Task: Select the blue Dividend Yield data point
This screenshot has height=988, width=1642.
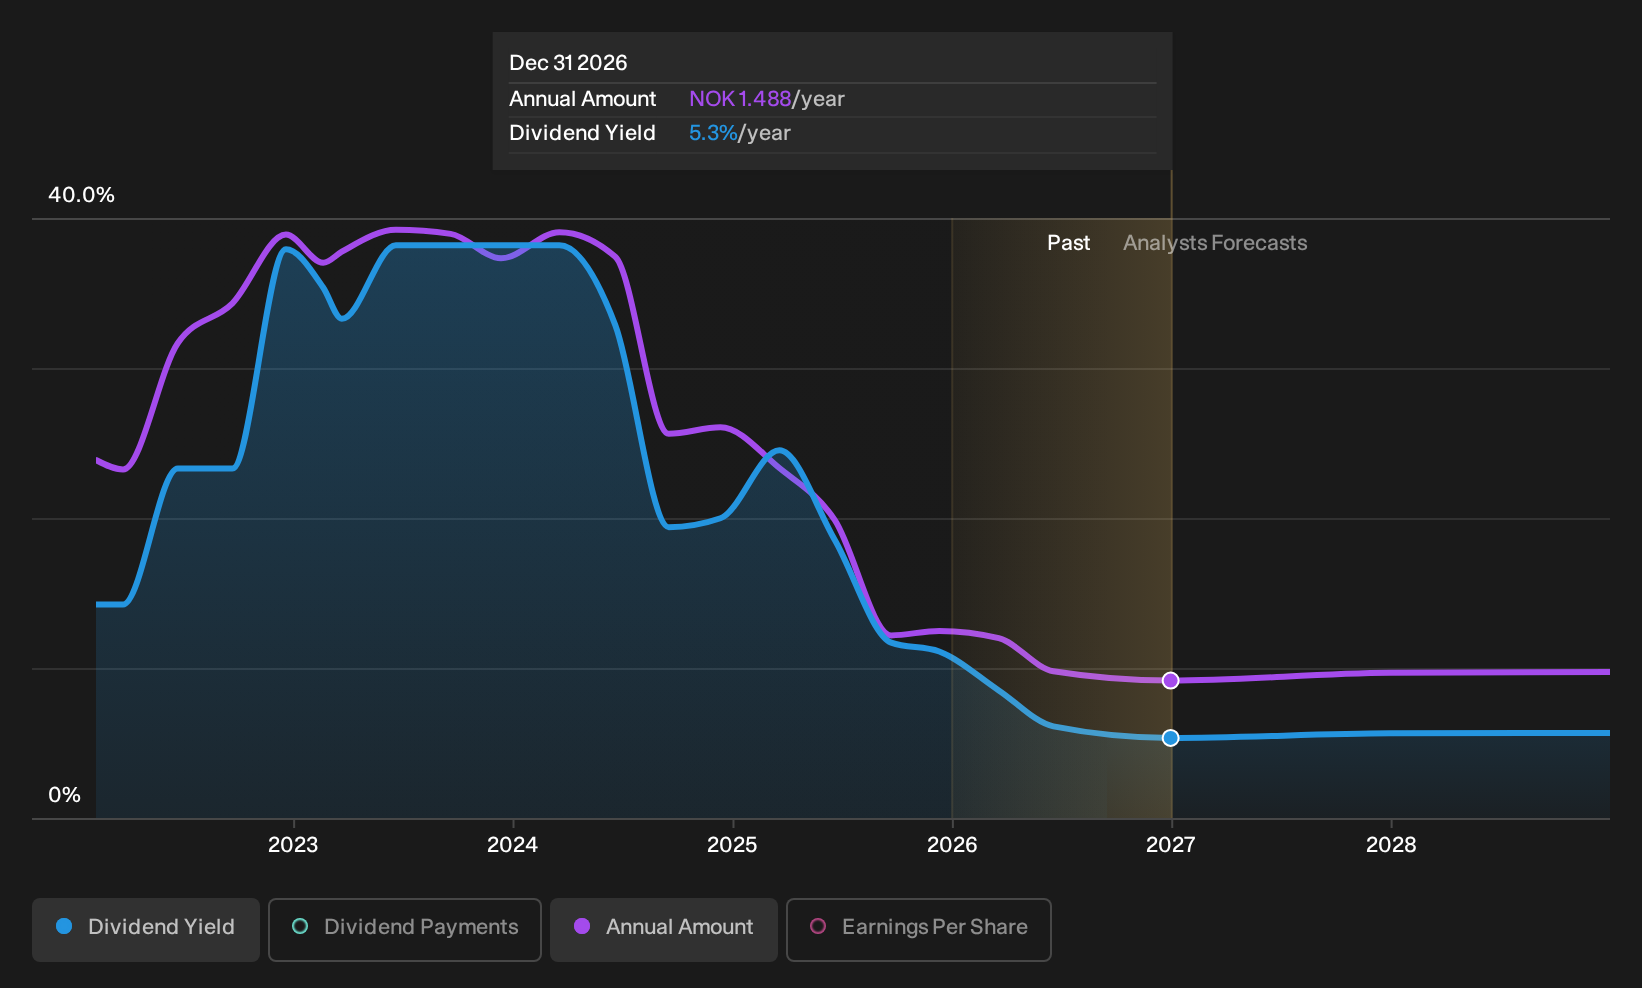Action: coord(1170,738)
